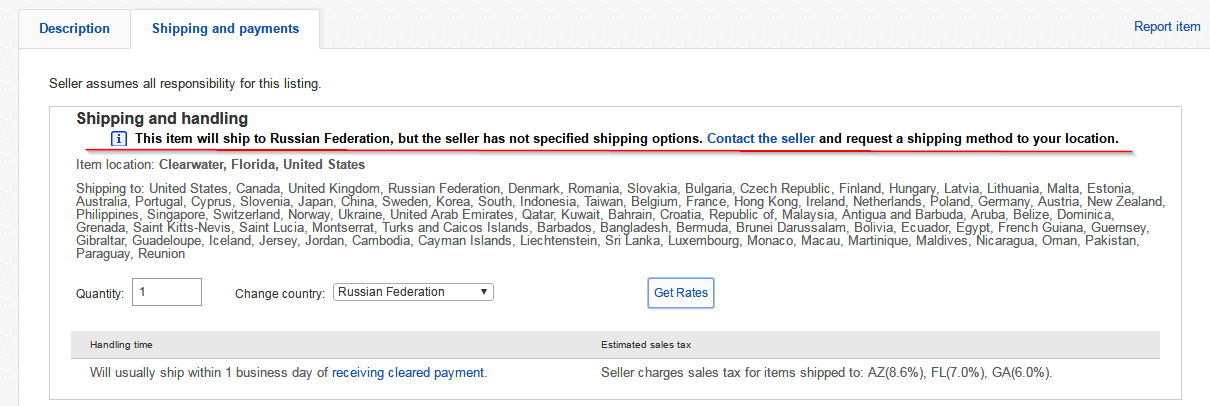Click the Estimated sales tax column header
1210x406 pixels.
pyautogui.click(x=646, y=345)
